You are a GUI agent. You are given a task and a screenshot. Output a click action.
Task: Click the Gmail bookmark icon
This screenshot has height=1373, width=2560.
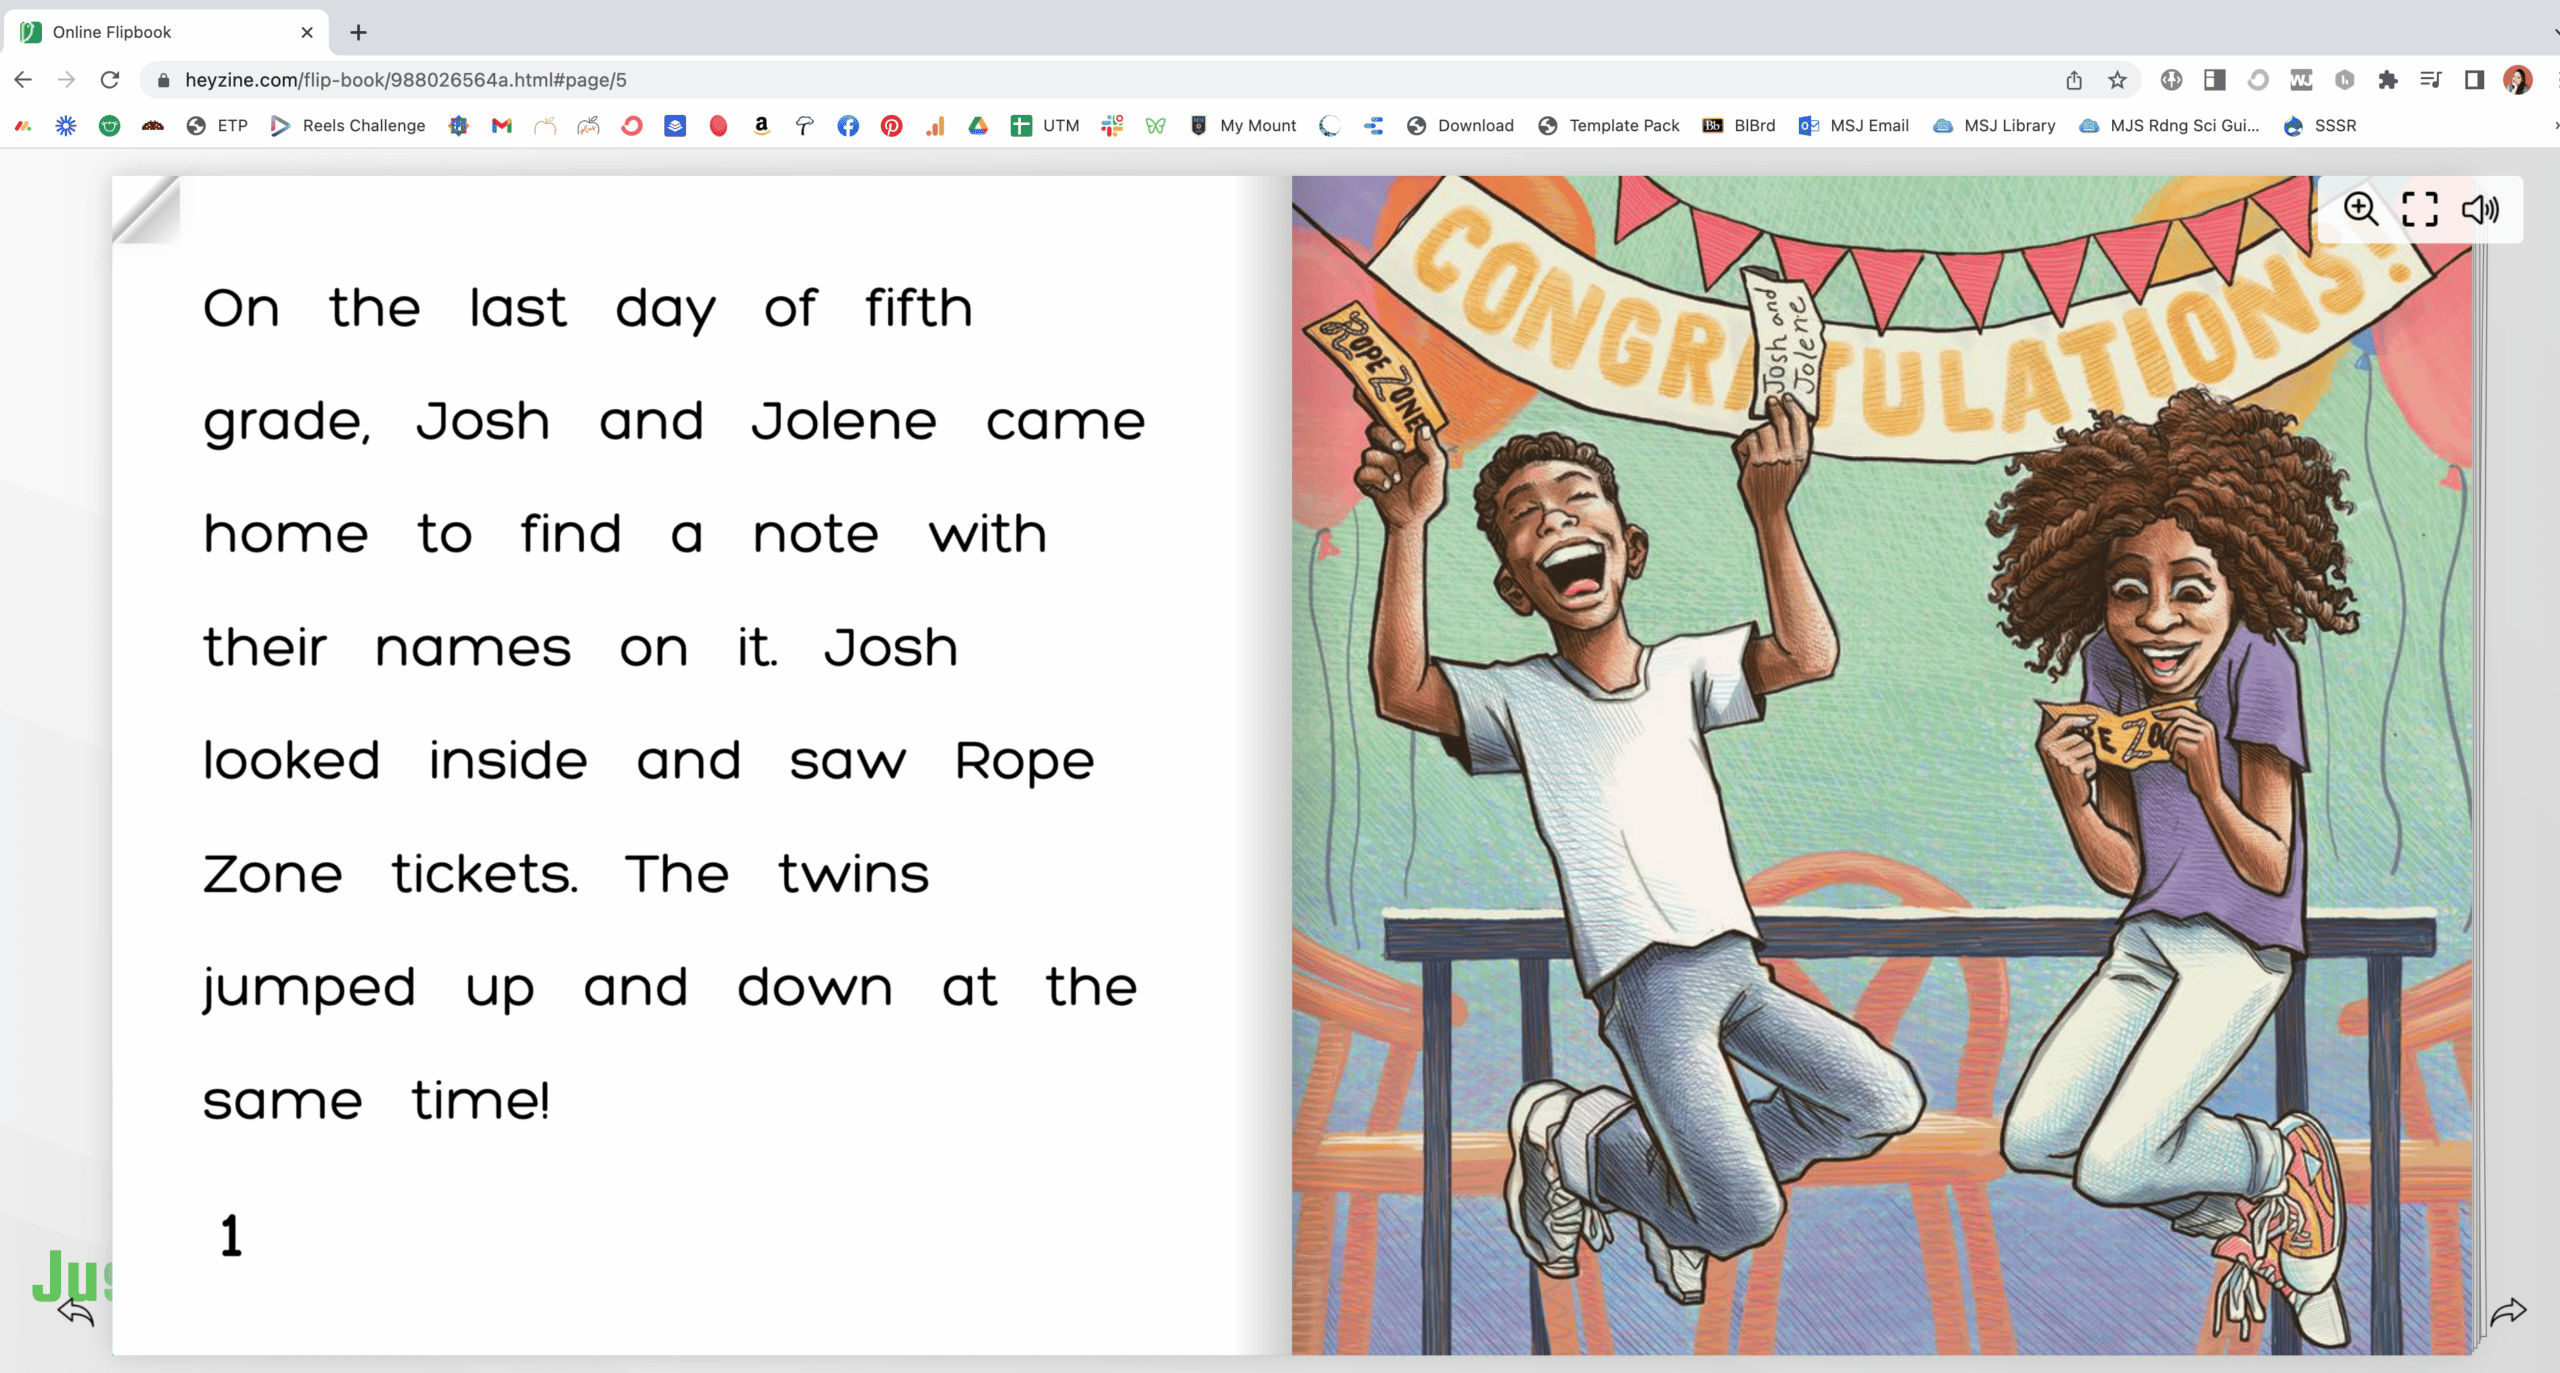pyautogui.click(x=502, y=126)
